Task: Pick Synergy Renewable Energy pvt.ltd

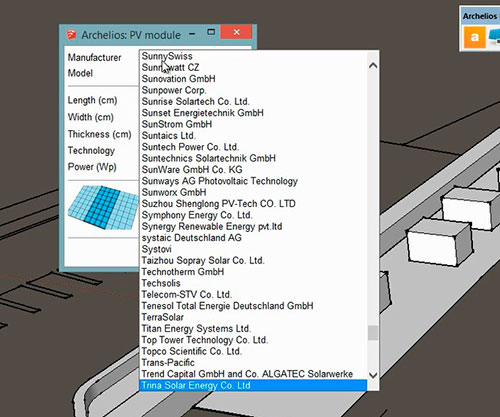Action: (253, 226)
